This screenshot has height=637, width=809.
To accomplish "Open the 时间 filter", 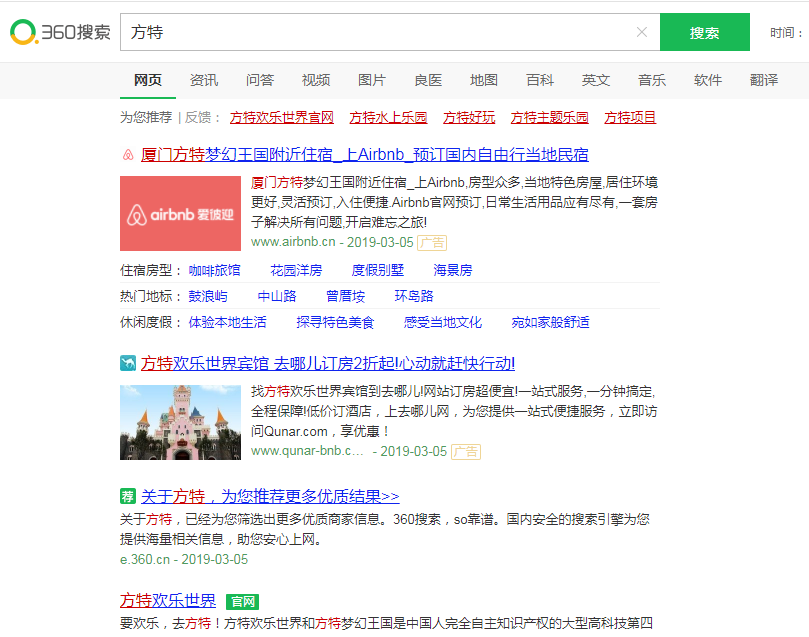I will (787, 32).
